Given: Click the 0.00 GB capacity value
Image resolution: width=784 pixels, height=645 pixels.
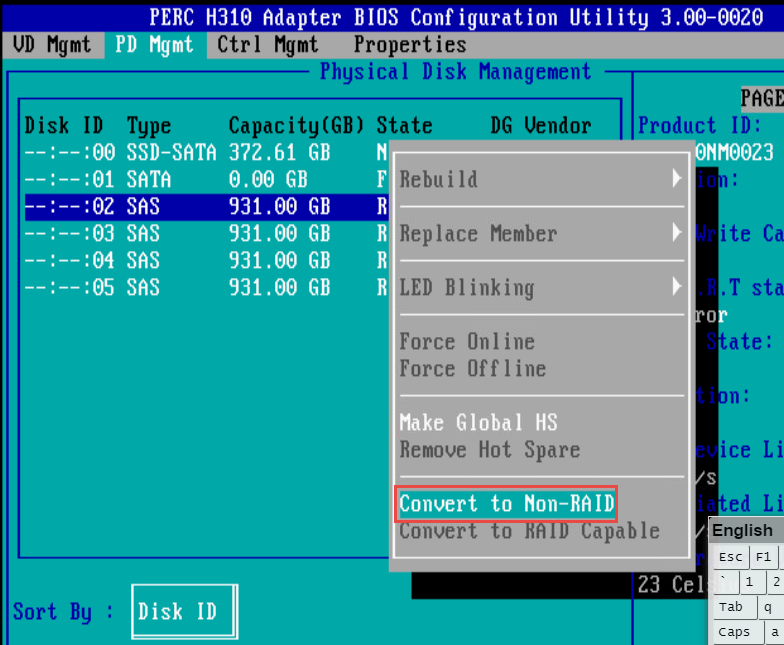Looking at the screenshot, I should (x=268, y=180).
